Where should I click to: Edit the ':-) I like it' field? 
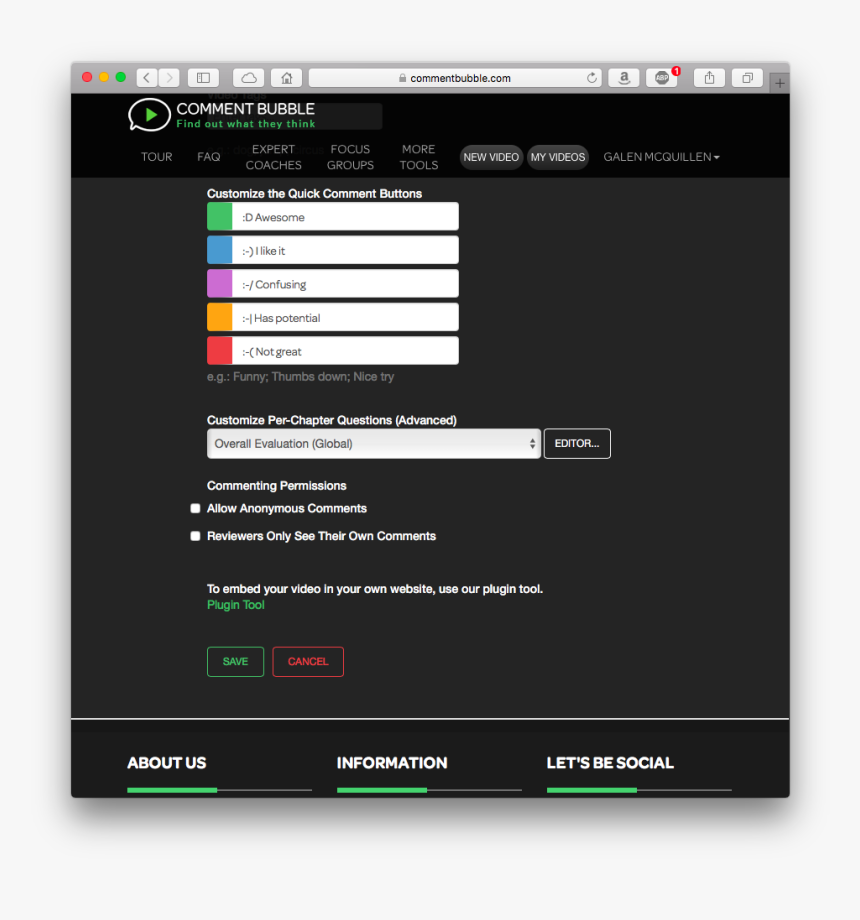(x=346, y=250)
